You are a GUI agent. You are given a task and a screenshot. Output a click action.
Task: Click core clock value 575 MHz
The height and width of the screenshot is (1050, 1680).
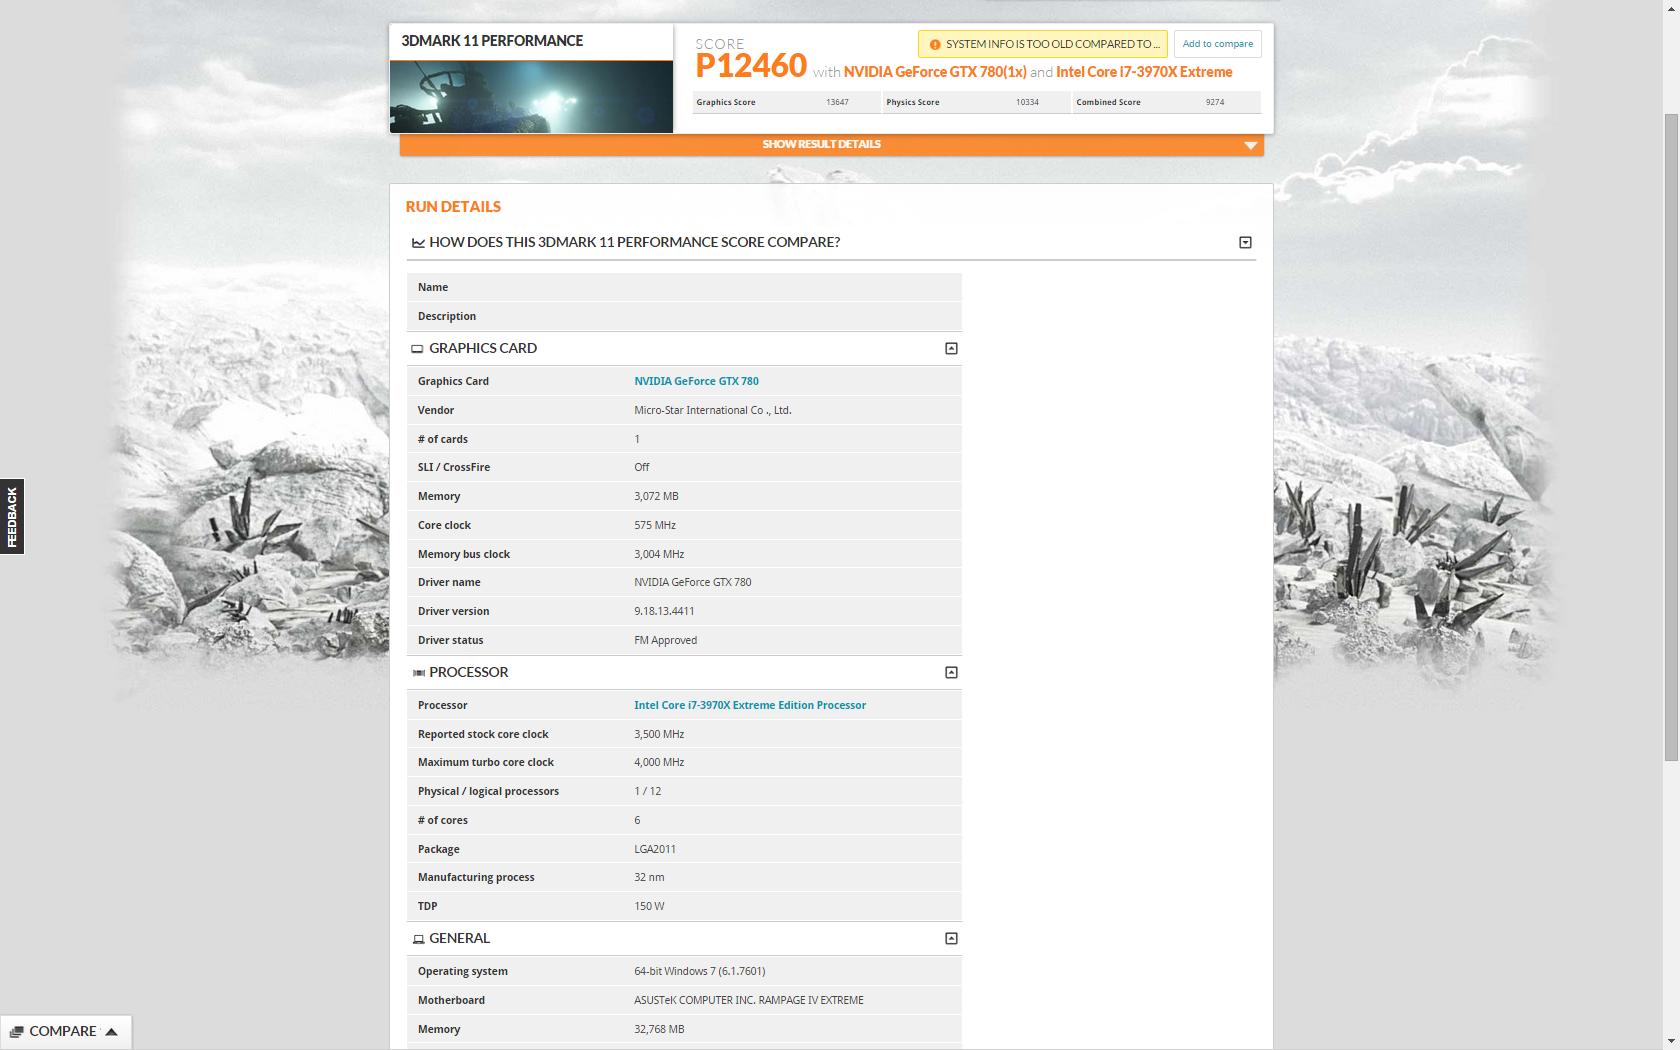[655, 525]
